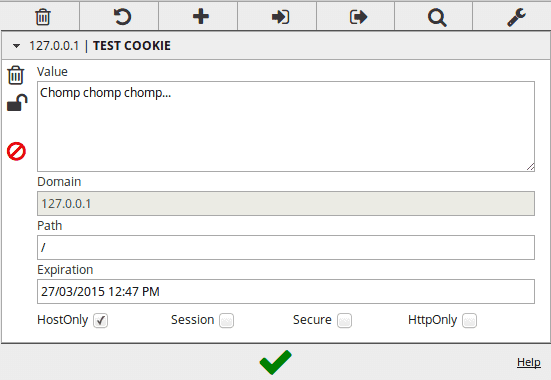Click into the cookie Value text area
The image size is (551, 380).
(x=286, y=127)
